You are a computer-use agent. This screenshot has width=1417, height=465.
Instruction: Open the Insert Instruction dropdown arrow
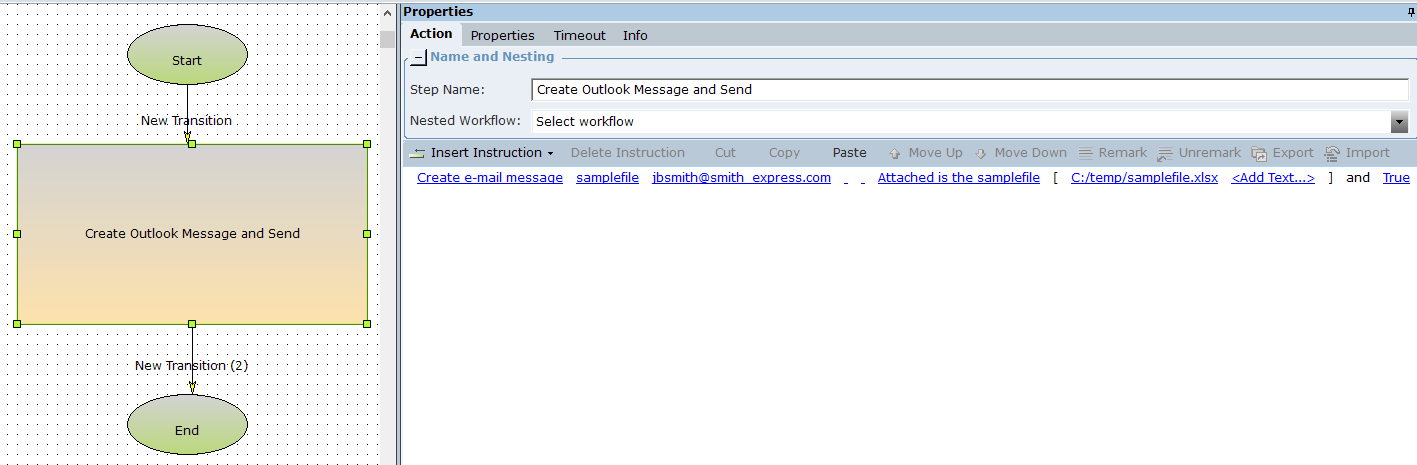coord(550,154)
